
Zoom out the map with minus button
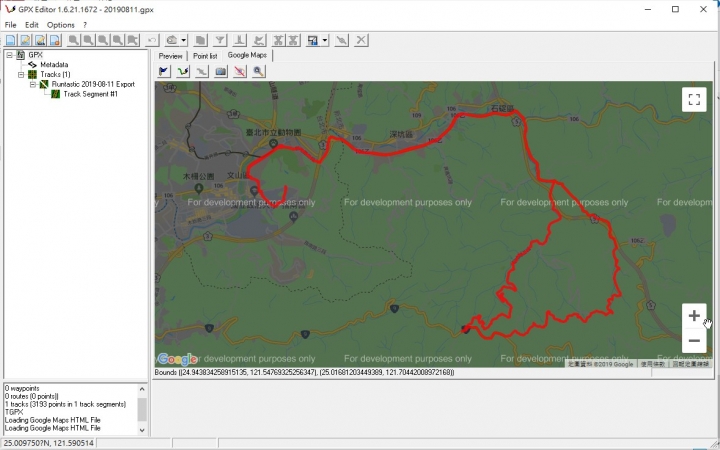[694, 341]
